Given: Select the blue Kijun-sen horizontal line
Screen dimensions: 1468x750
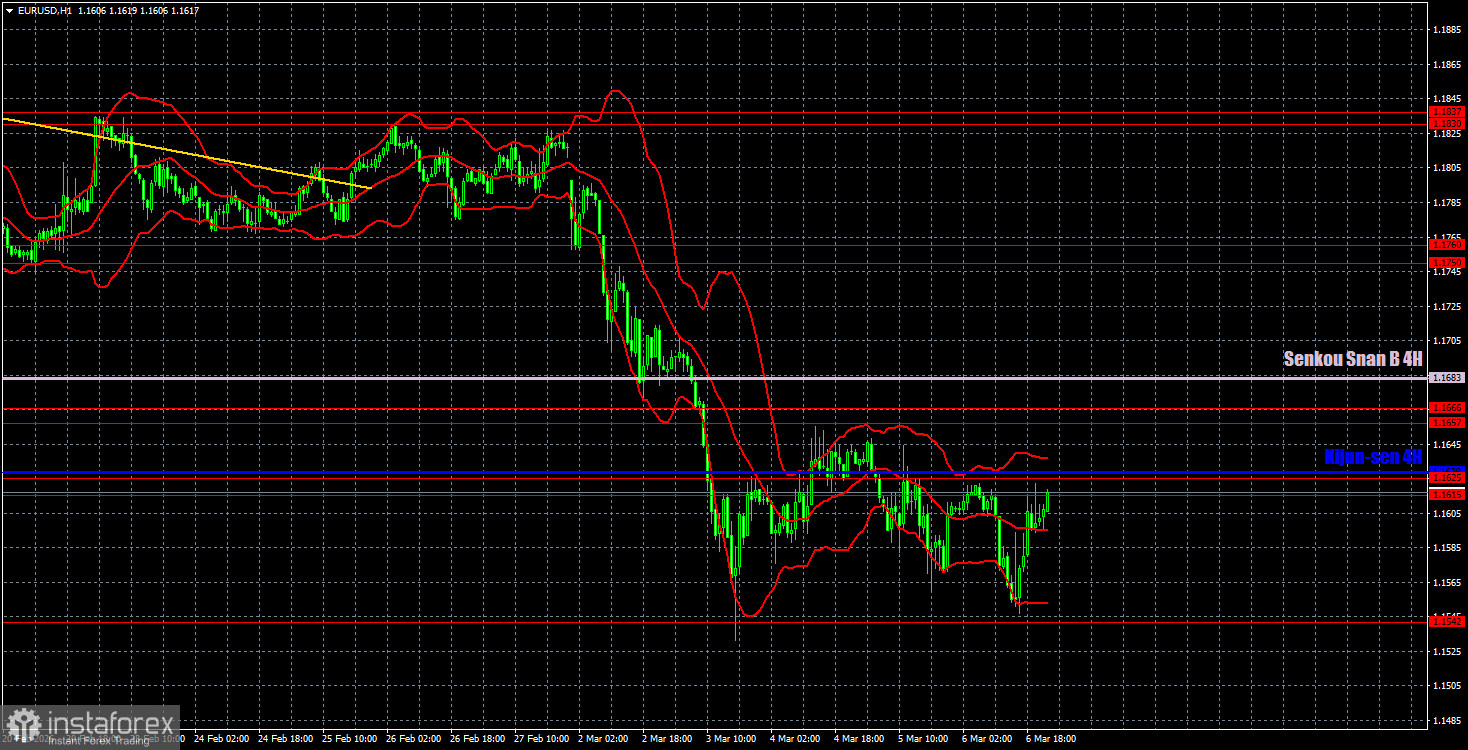Looking at the screenshot, I should tap(714, 472).
